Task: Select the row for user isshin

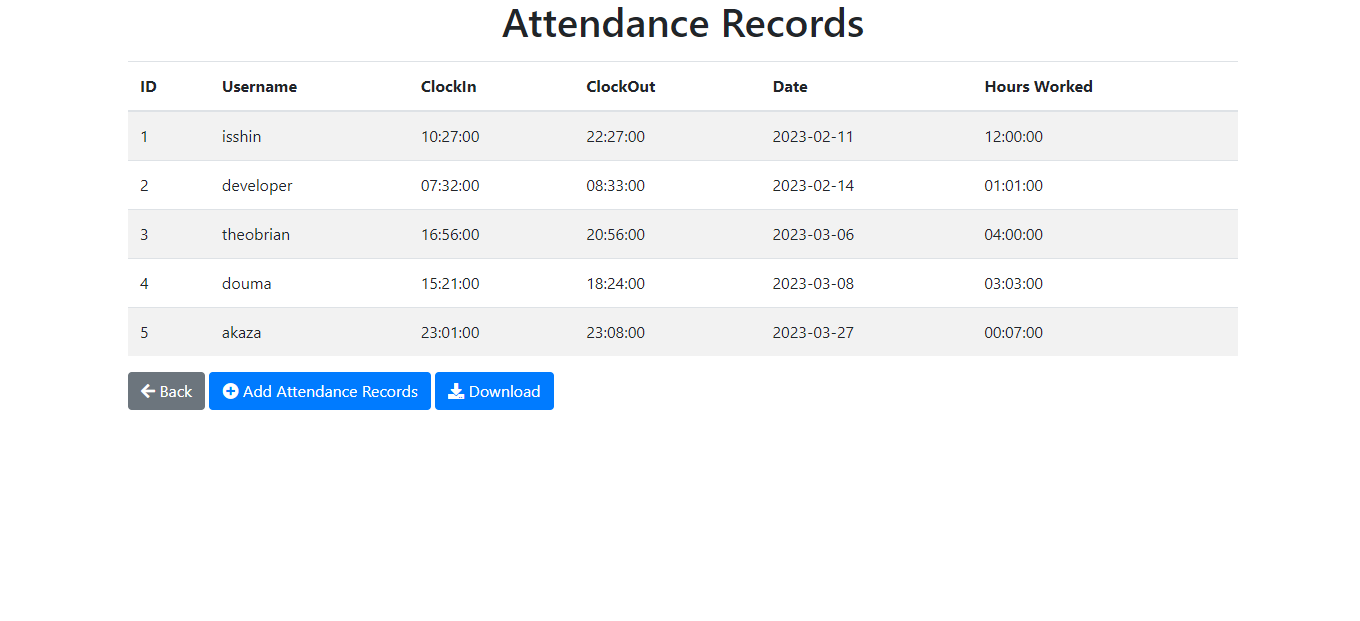Action: click(683, 136)
